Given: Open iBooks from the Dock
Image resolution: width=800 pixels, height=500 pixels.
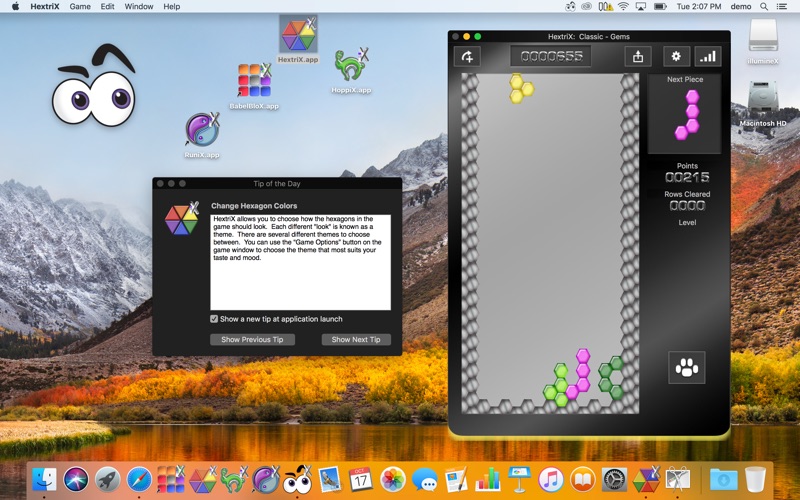Looking at the screenshot, I should [583, 480].
